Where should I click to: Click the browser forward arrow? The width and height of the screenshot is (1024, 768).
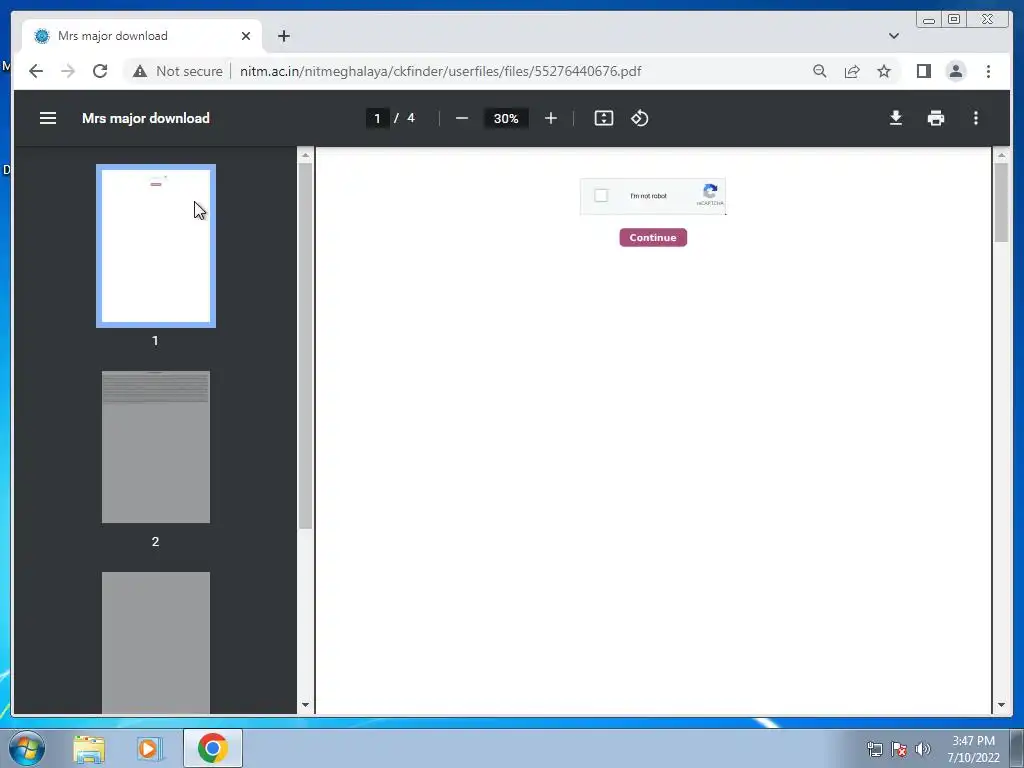point(68,71)
